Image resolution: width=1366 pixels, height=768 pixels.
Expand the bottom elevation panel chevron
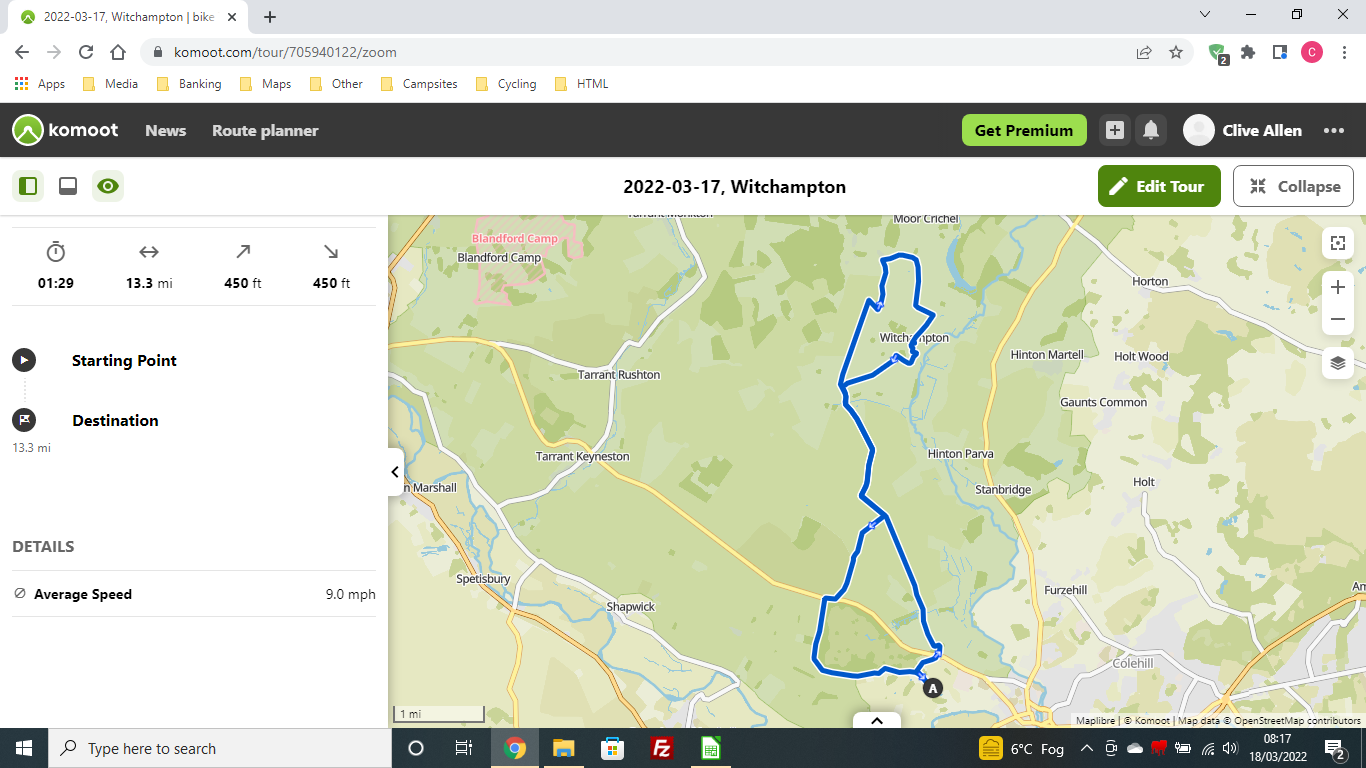[877, 720]
